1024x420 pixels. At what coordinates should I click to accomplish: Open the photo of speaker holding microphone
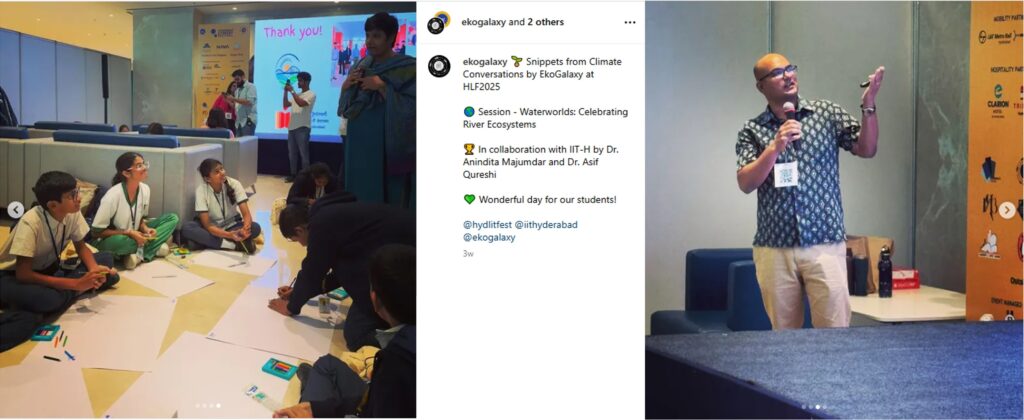point(835,210)
